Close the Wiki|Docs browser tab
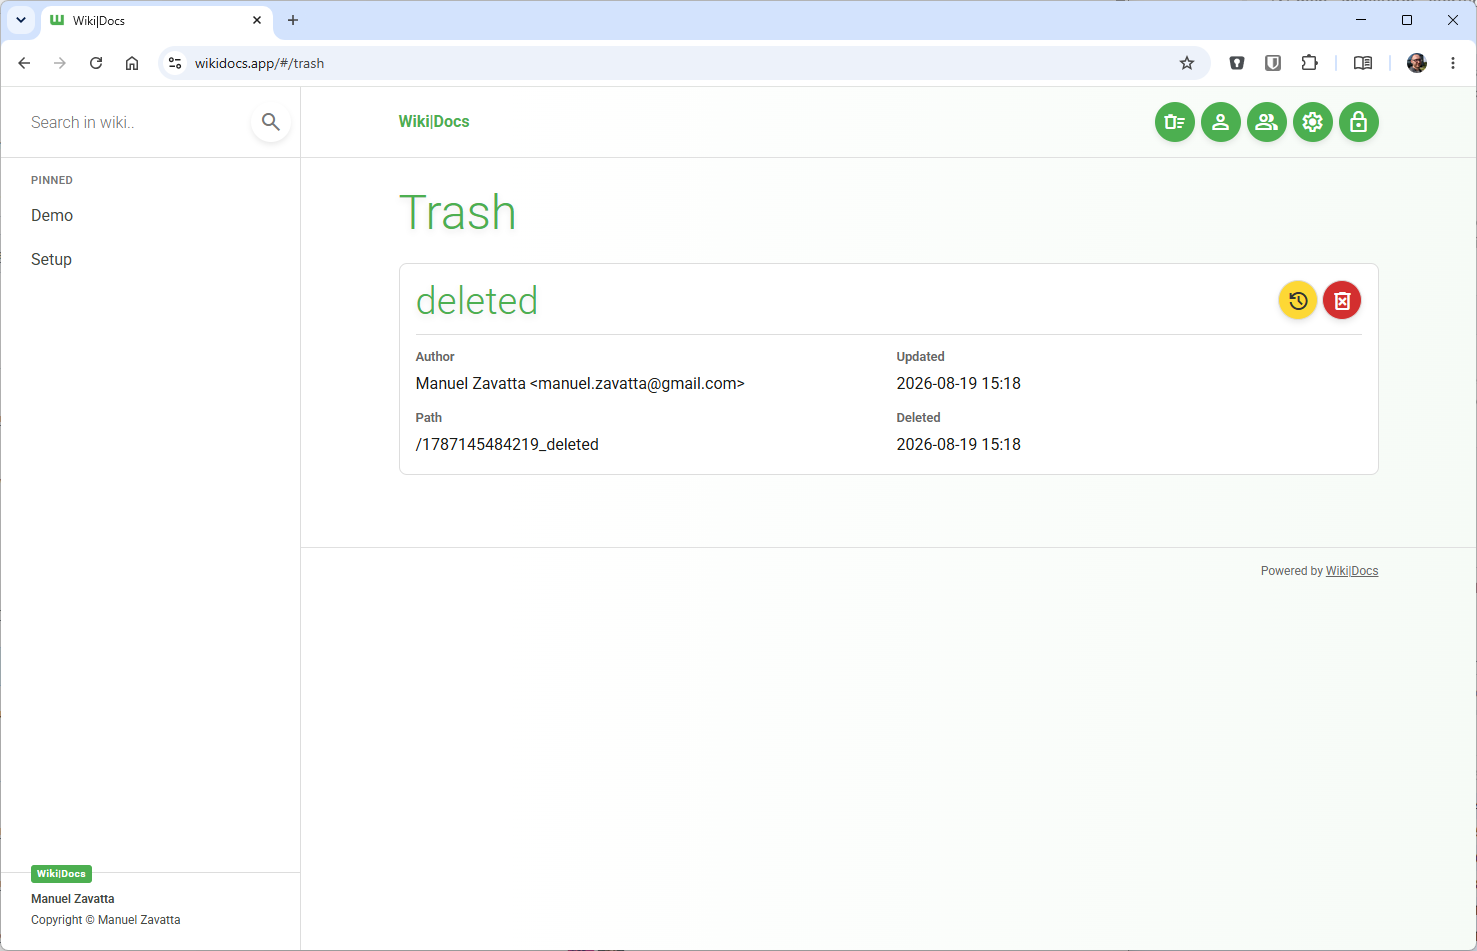Viewport: 1477px width, 951px height. click(257, 20)
